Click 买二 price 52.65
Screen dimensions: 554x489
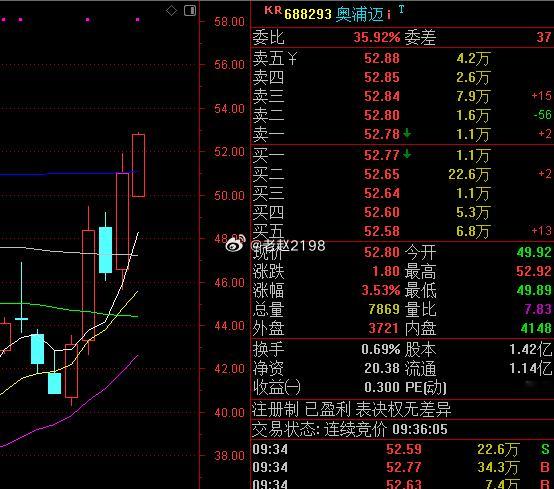coord(382,174)
